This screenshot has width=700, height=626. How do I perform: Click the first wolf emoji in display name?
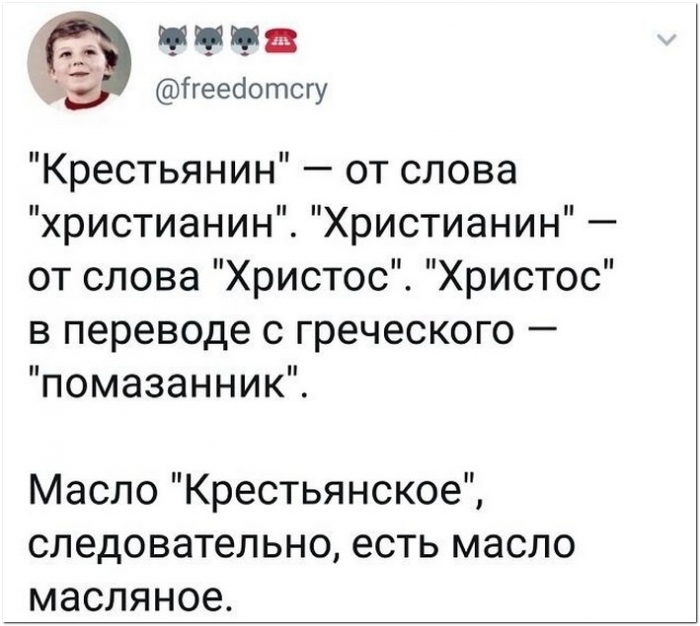click(x=172, y=41)
